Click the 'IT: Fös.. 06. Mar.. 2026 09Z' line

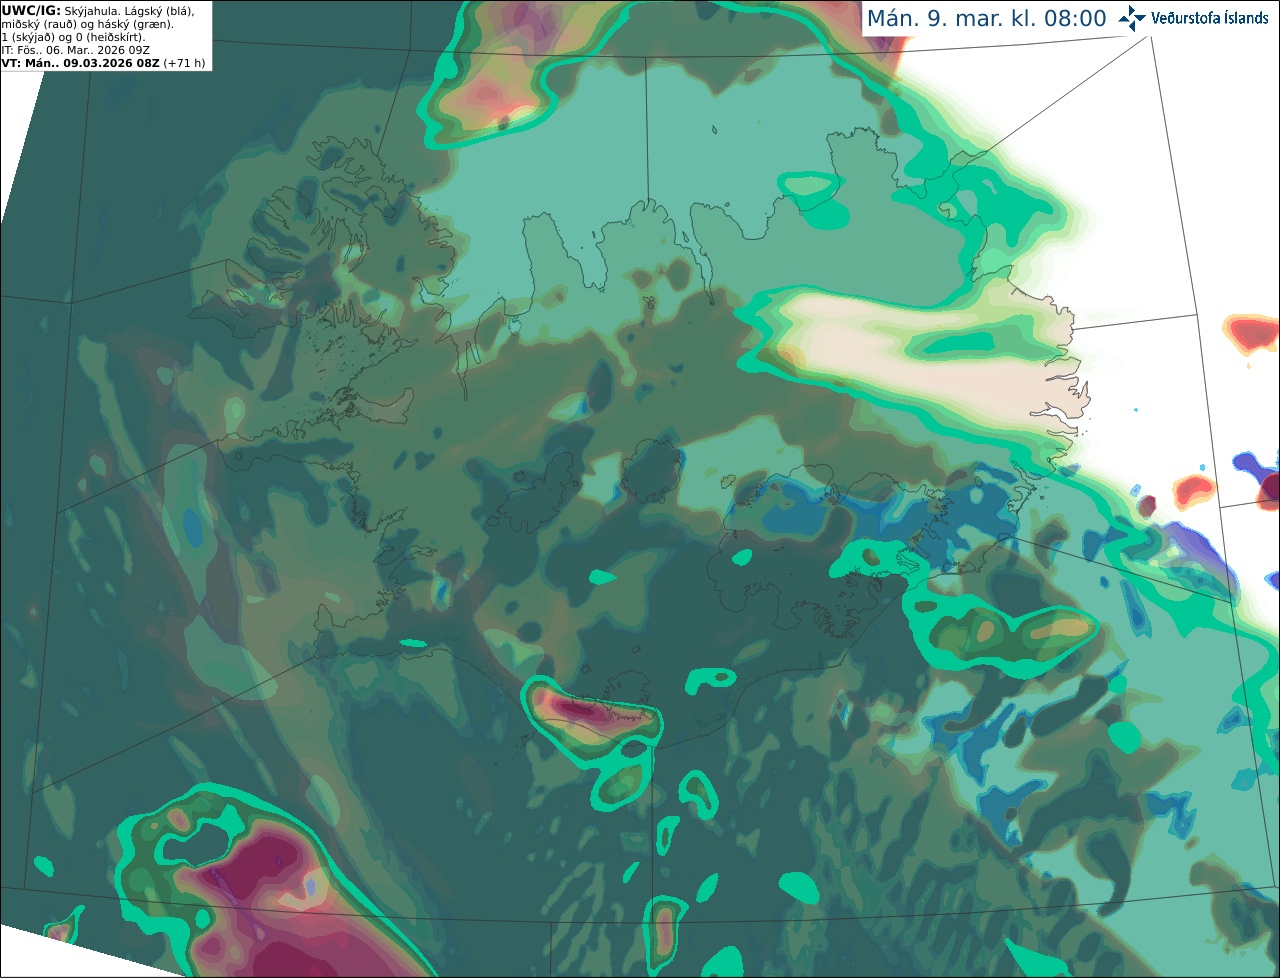76,50
